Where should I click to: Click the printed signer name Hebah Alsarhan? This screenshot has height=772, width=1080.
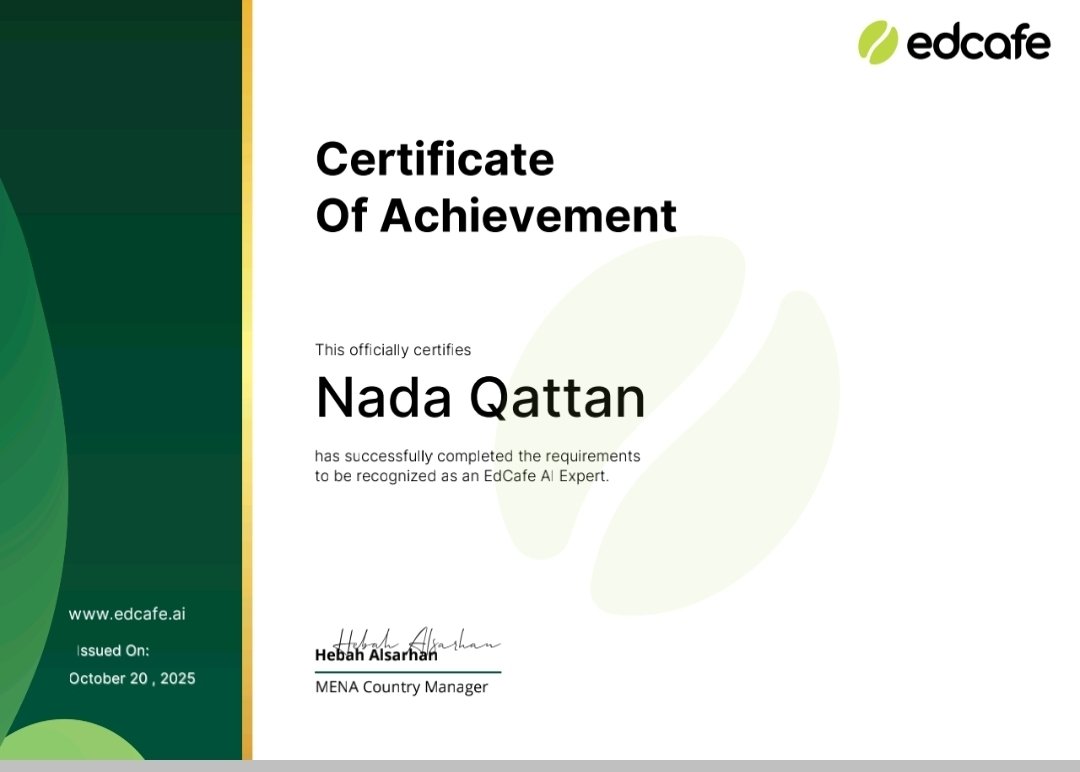[376, 655]
